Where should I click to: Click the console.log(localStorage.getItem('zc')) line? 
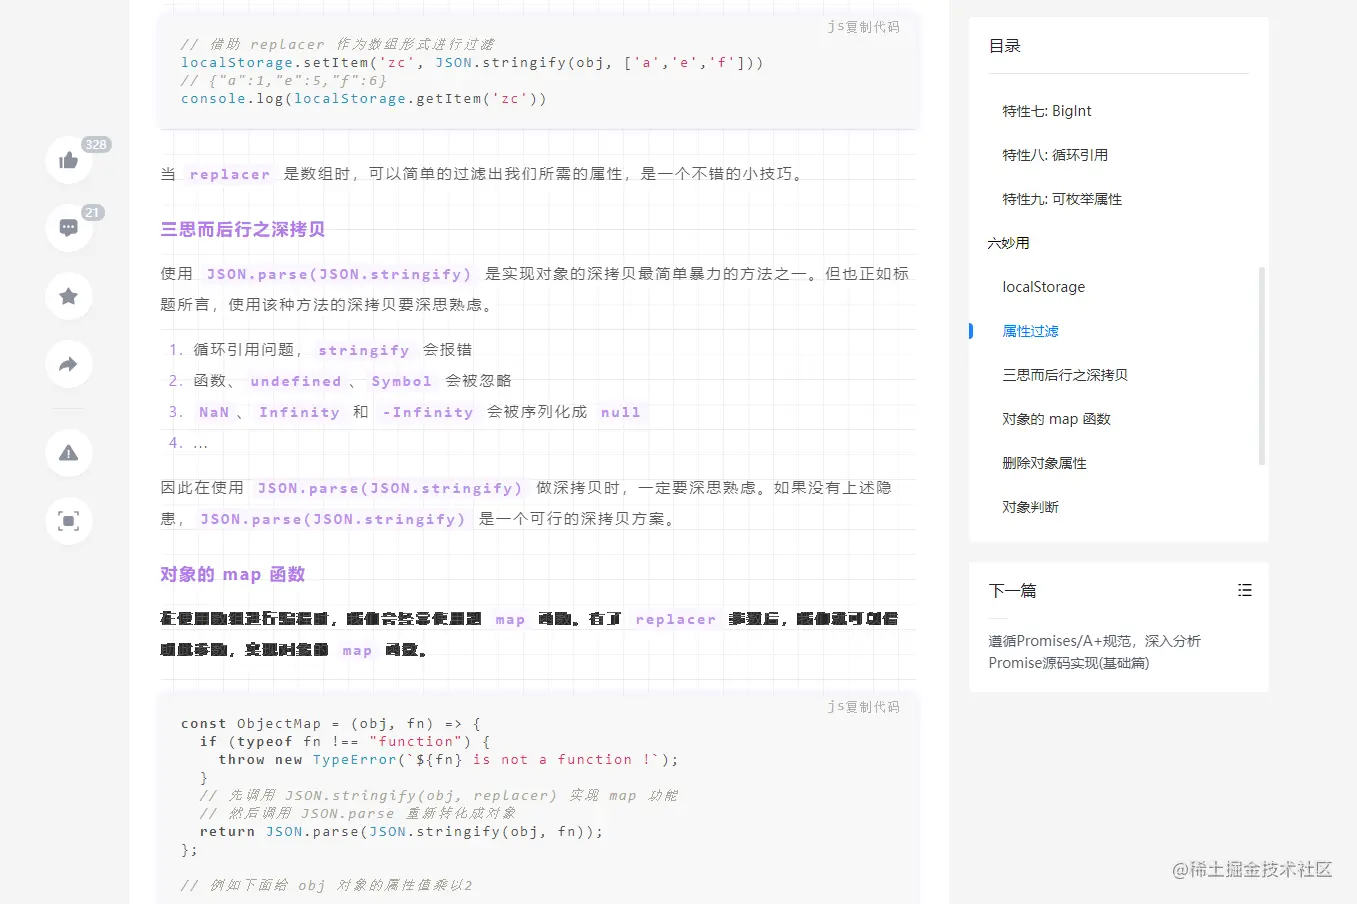[x=364, y=98]
